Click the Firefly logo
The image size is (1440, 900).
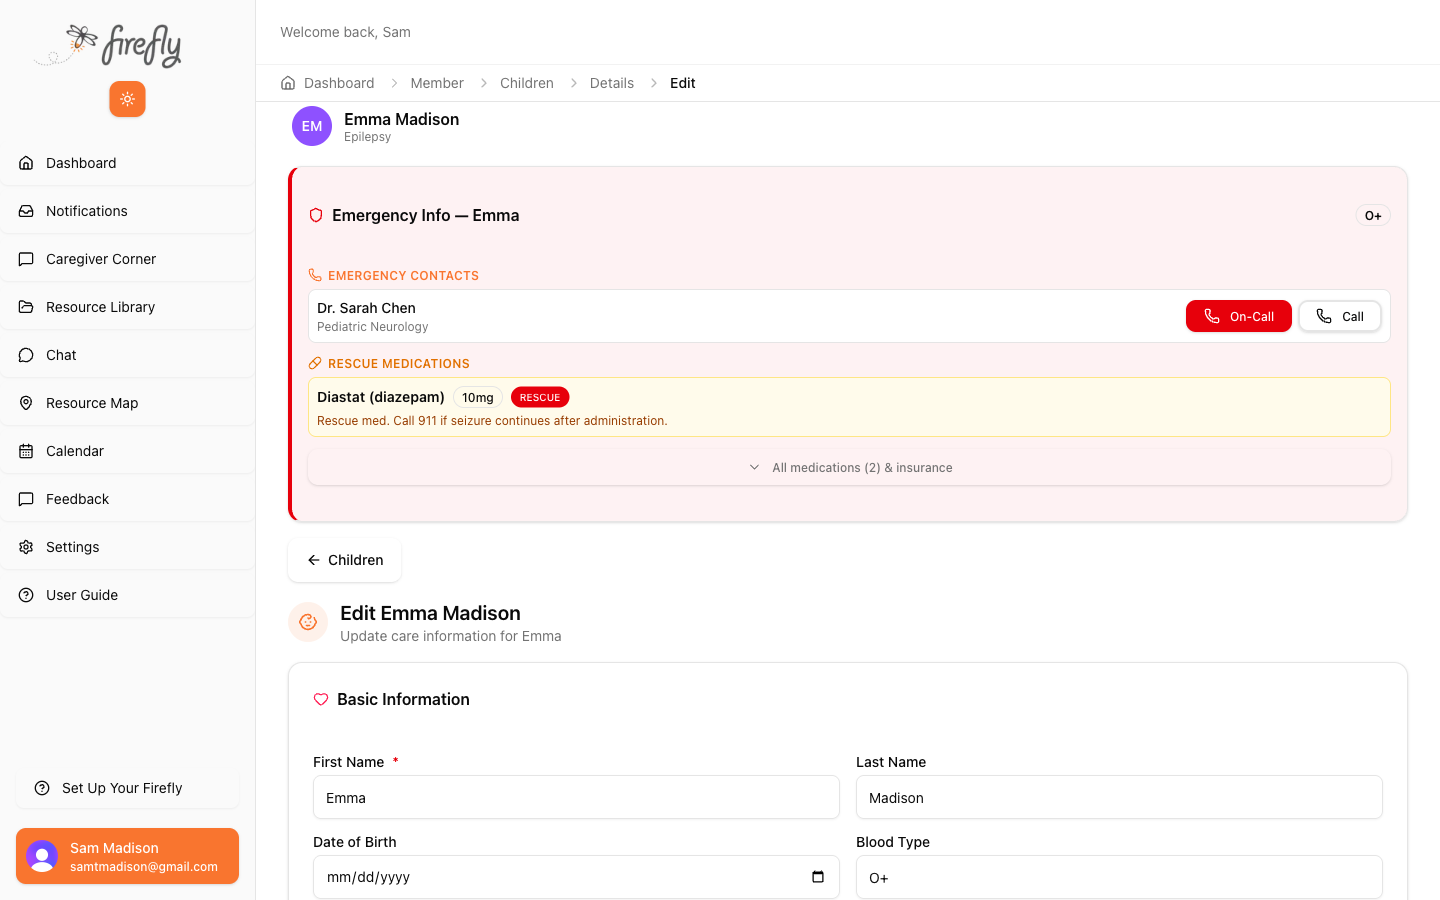[110, 45]
